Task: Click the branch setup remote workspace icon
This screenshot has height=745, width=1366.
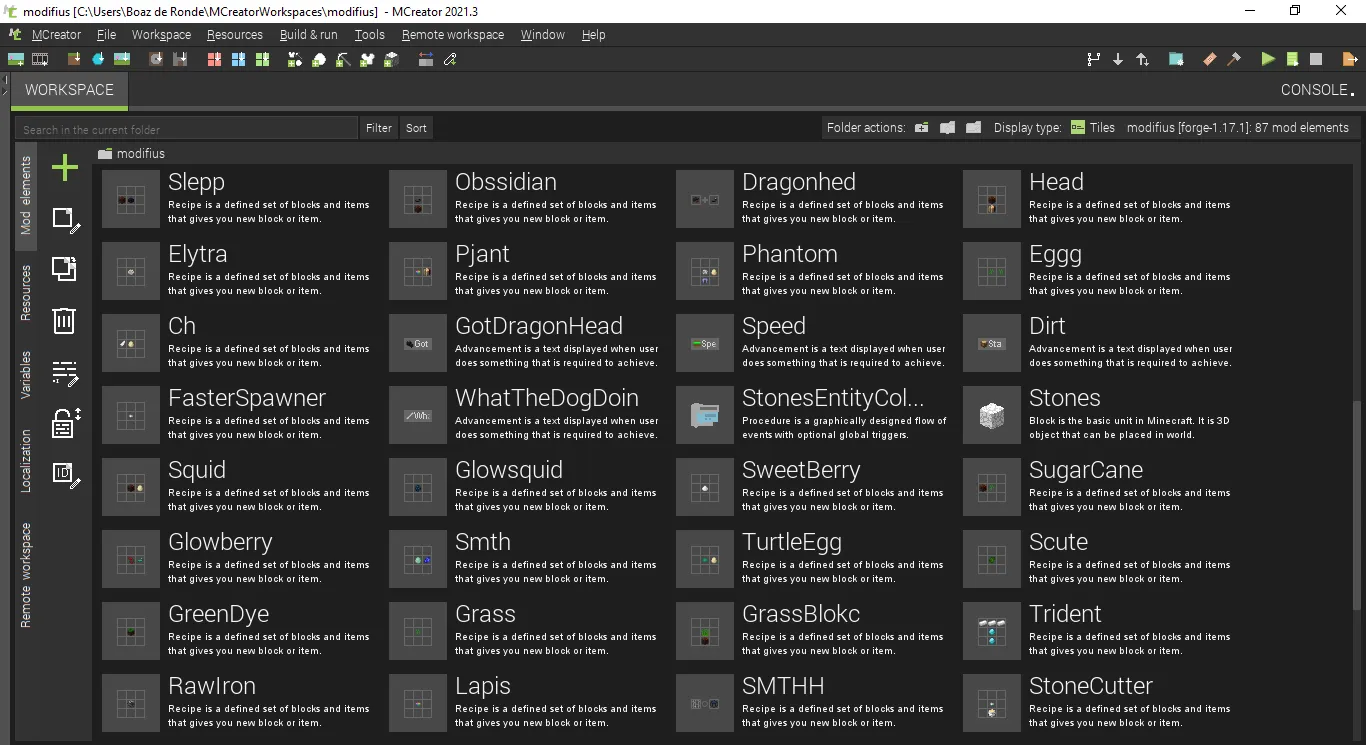Action: 1093,60
